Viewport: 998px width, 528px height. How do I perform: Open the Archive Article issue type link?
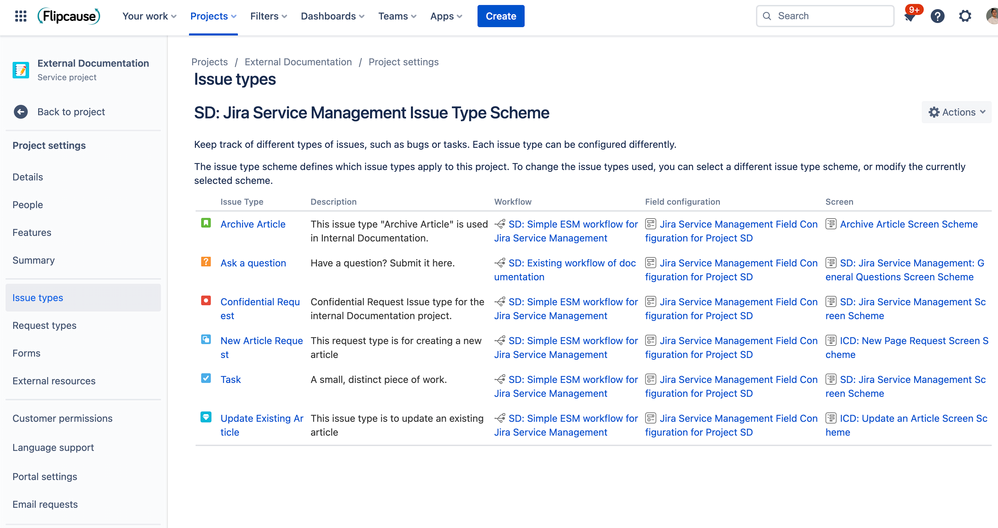click(x=253, y=224)
